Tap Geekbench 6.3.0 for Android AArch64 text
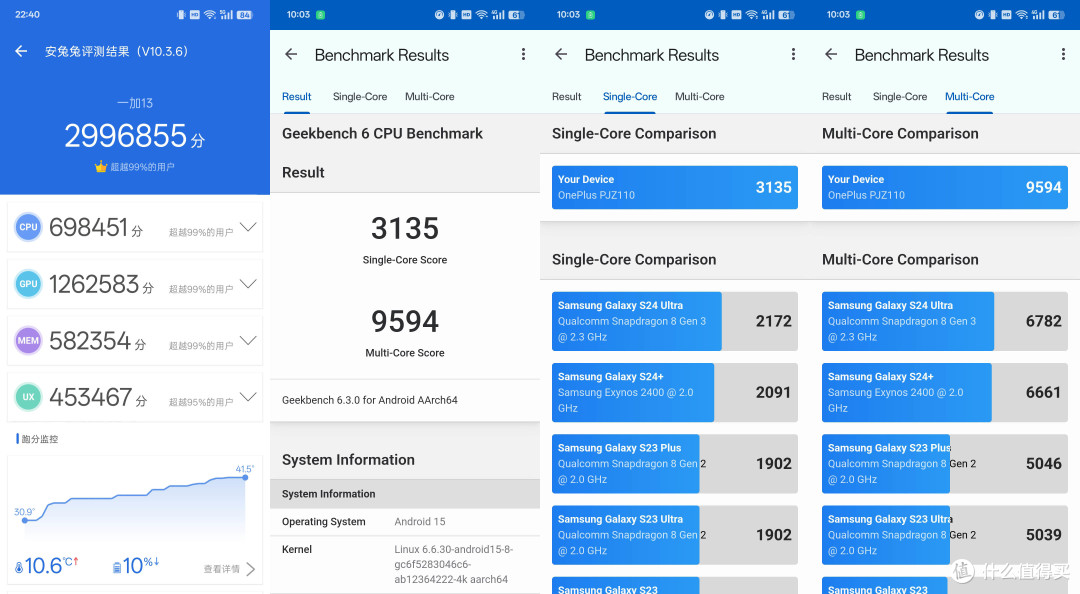This screenshot has width=1080, height=594. click(370, 400)
